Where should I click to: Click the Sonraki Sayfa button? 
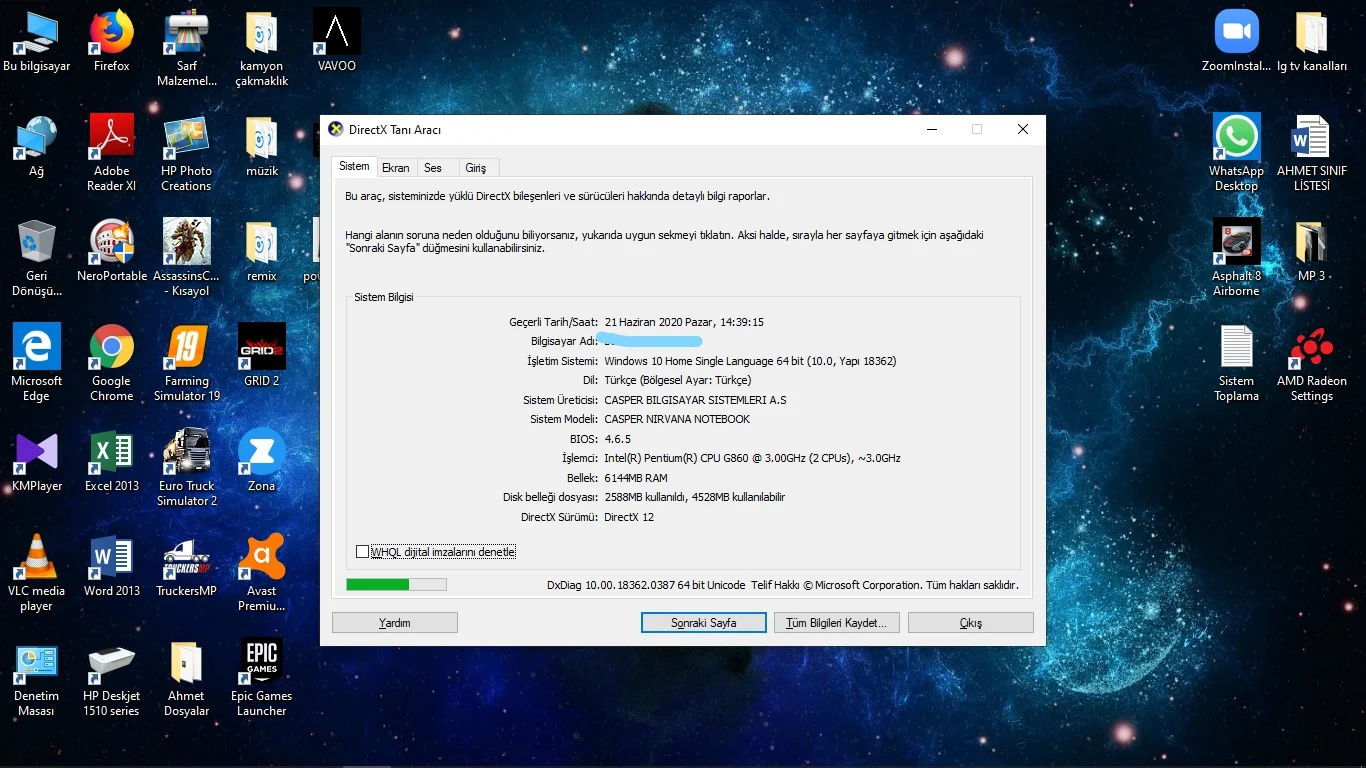pos(704,623)
